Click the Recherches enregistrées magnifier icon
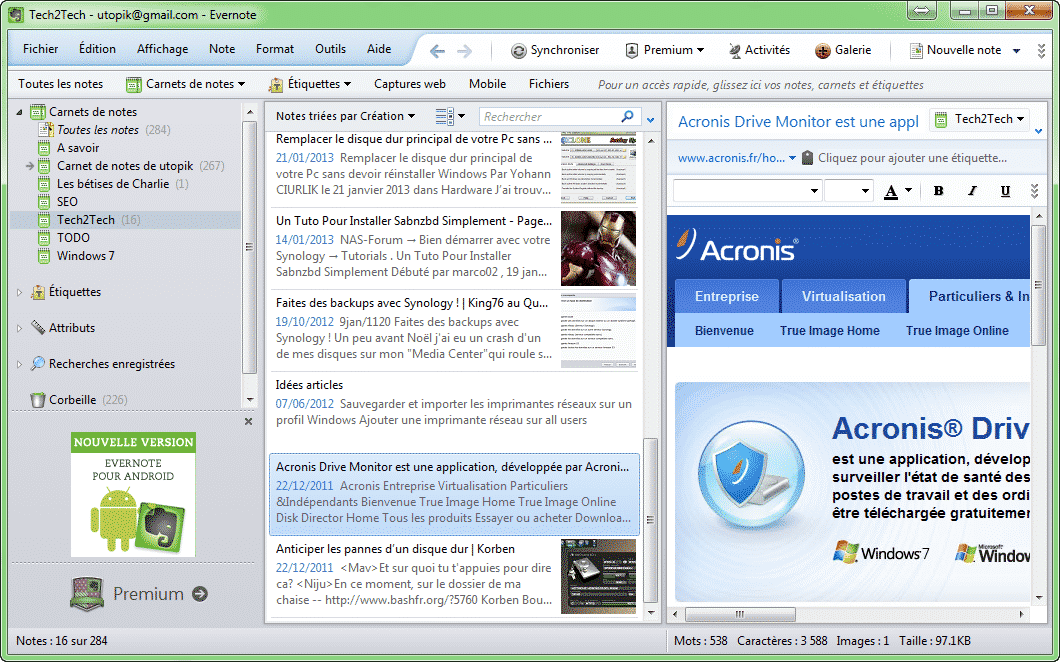The image size is (1060, 662). pyautogui.click(x=38, y=364)
